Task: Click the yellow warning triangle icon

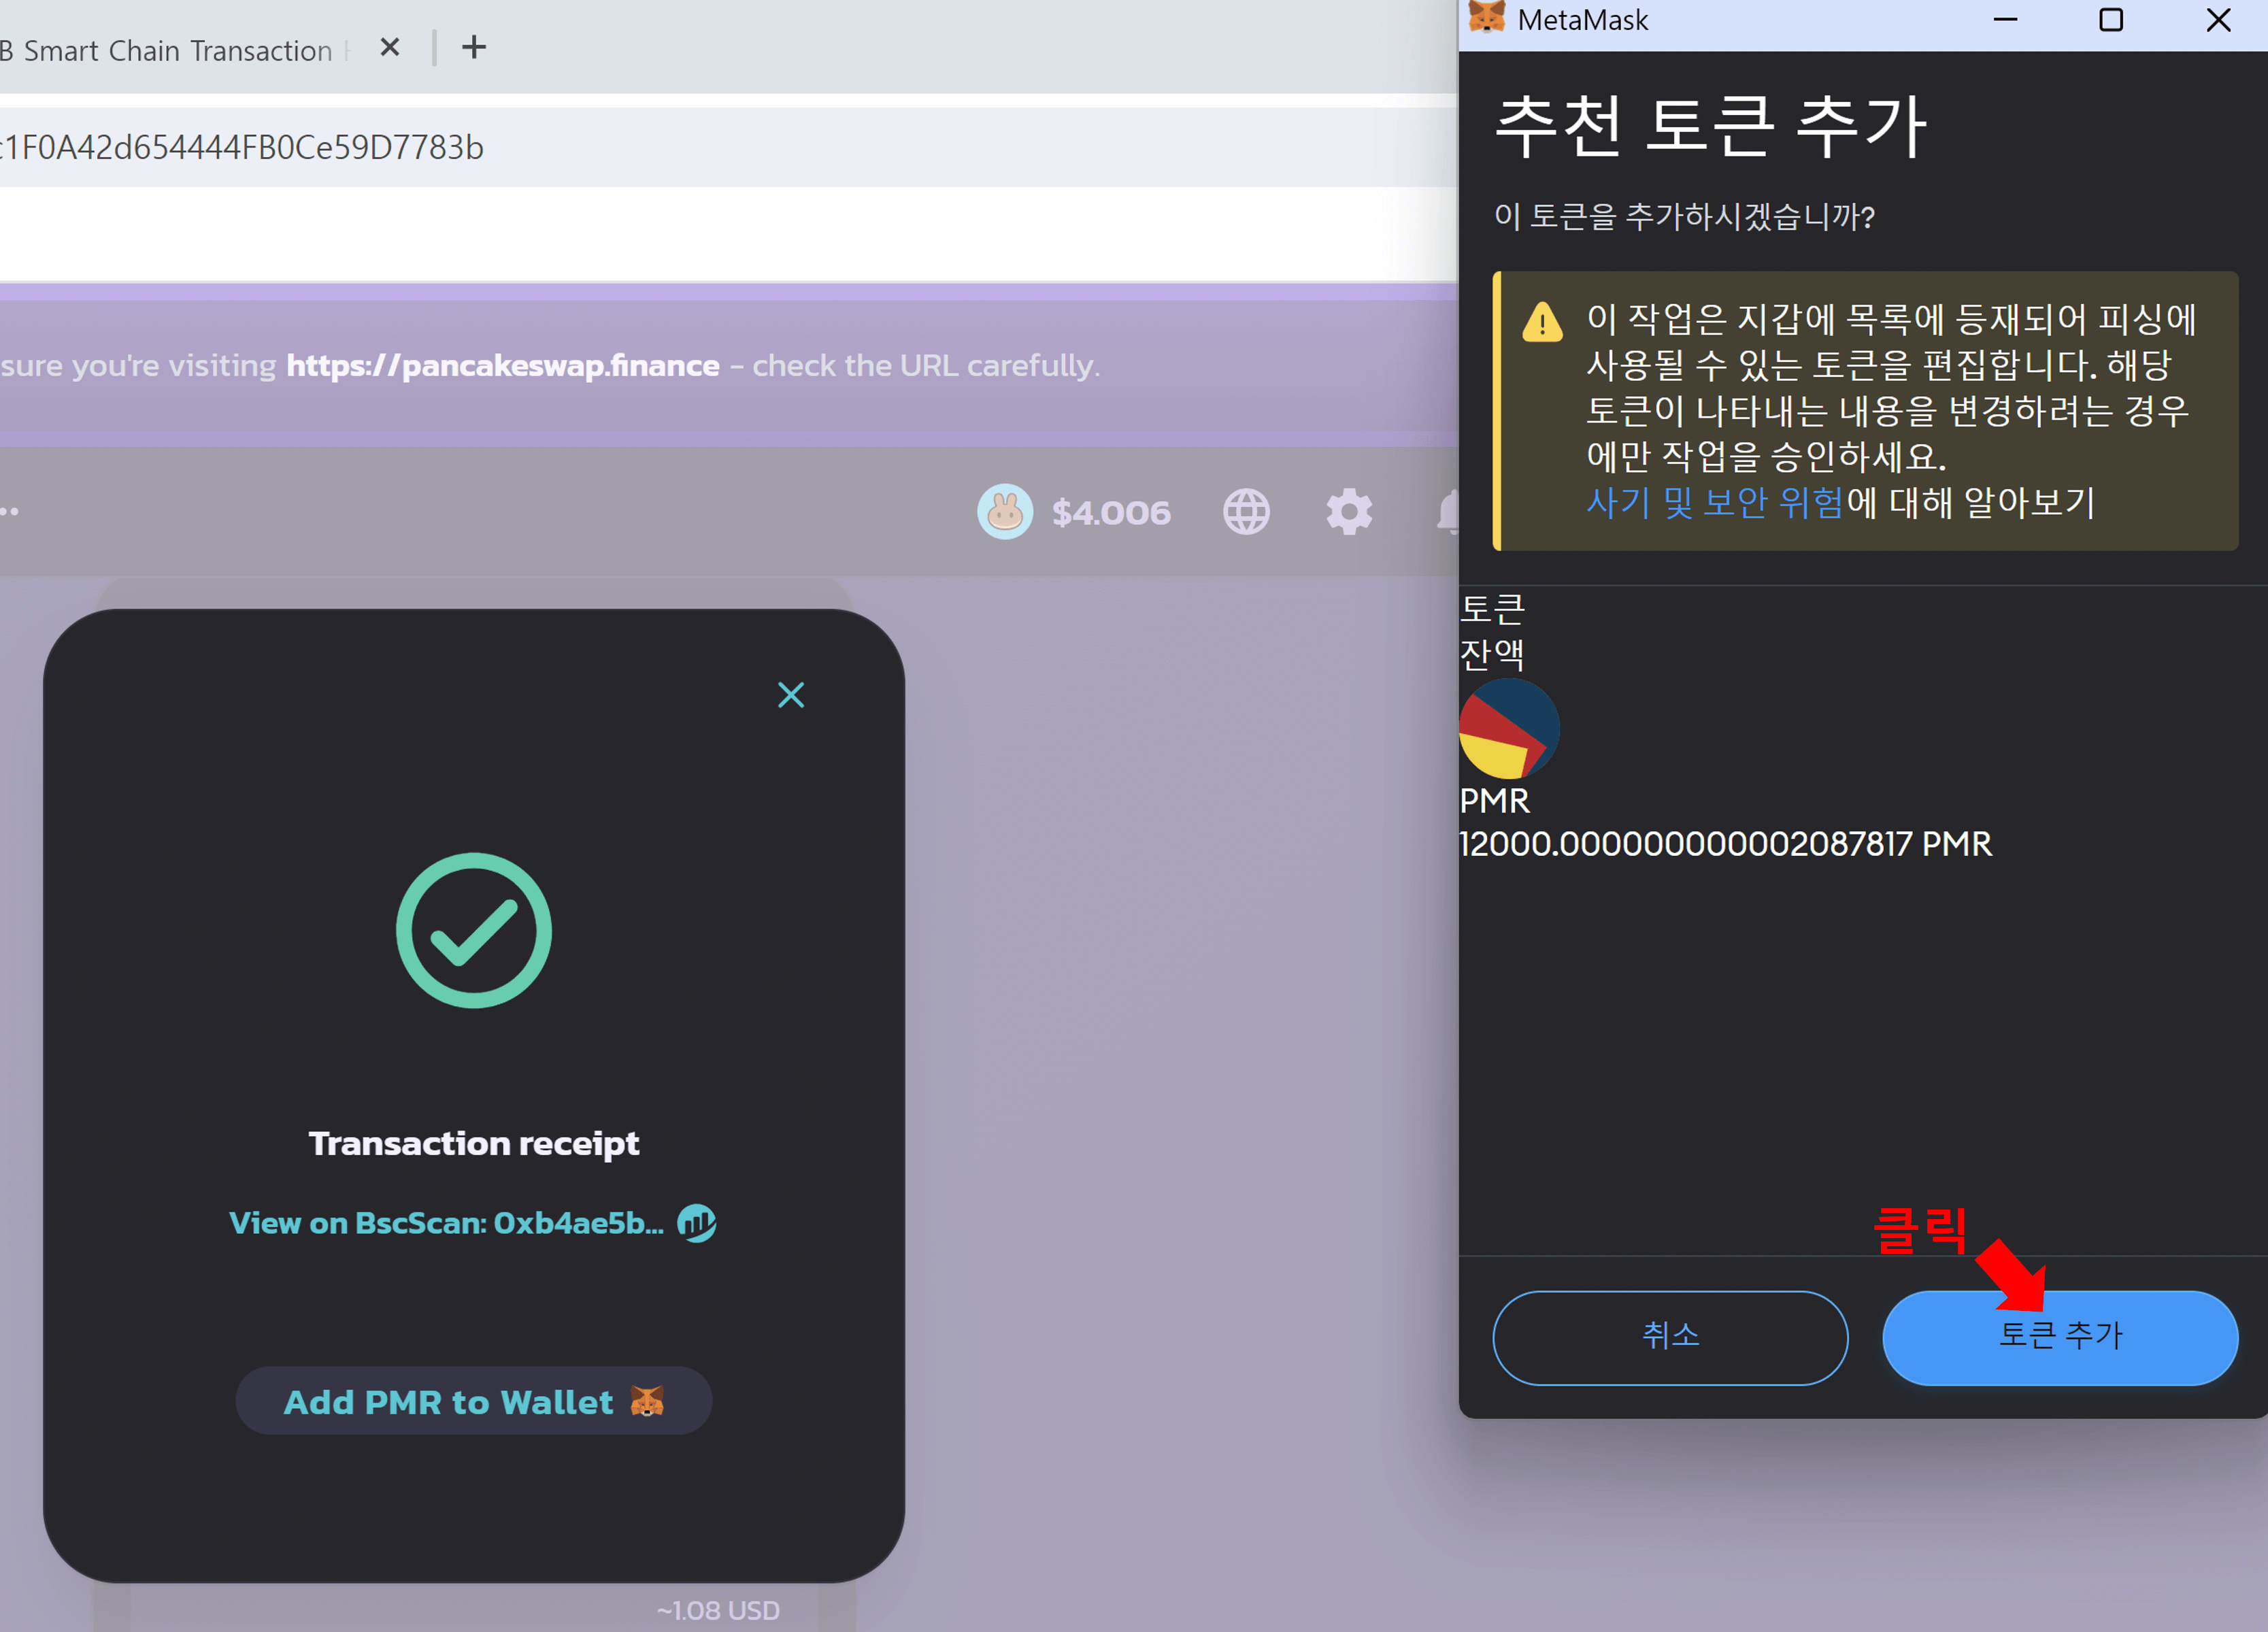Action: 1542,322
